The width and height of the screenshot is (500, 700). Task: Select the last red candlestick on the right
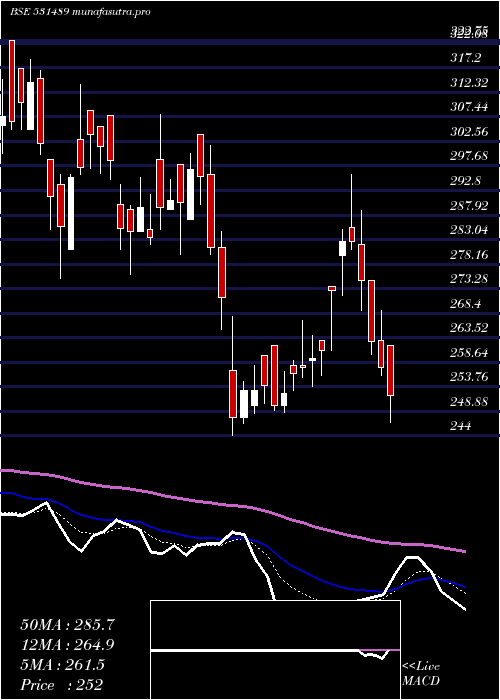[x=391, y=371]
